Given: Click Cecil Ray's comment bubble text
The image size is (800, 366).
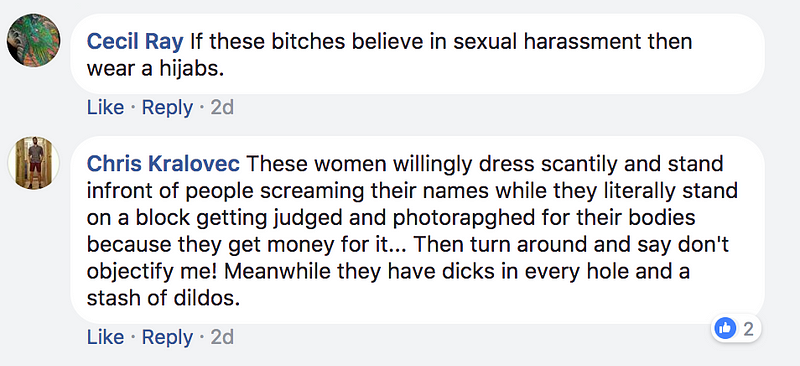Looking at the screenshot, I should click(417, 54).
